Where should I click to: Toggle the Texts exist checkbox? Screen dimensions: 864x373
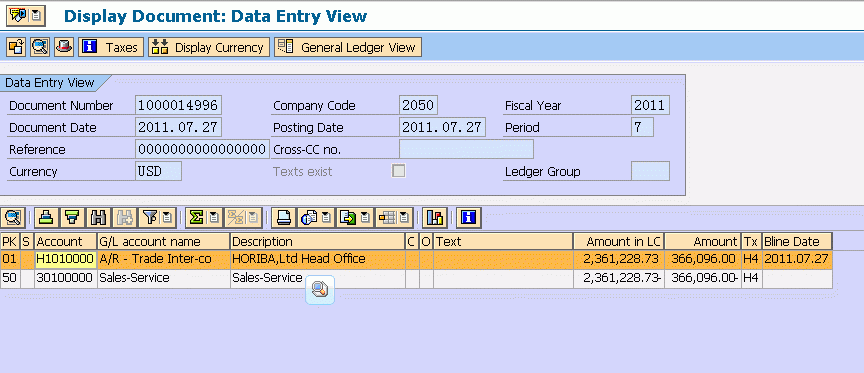click(x=398, y=171)
